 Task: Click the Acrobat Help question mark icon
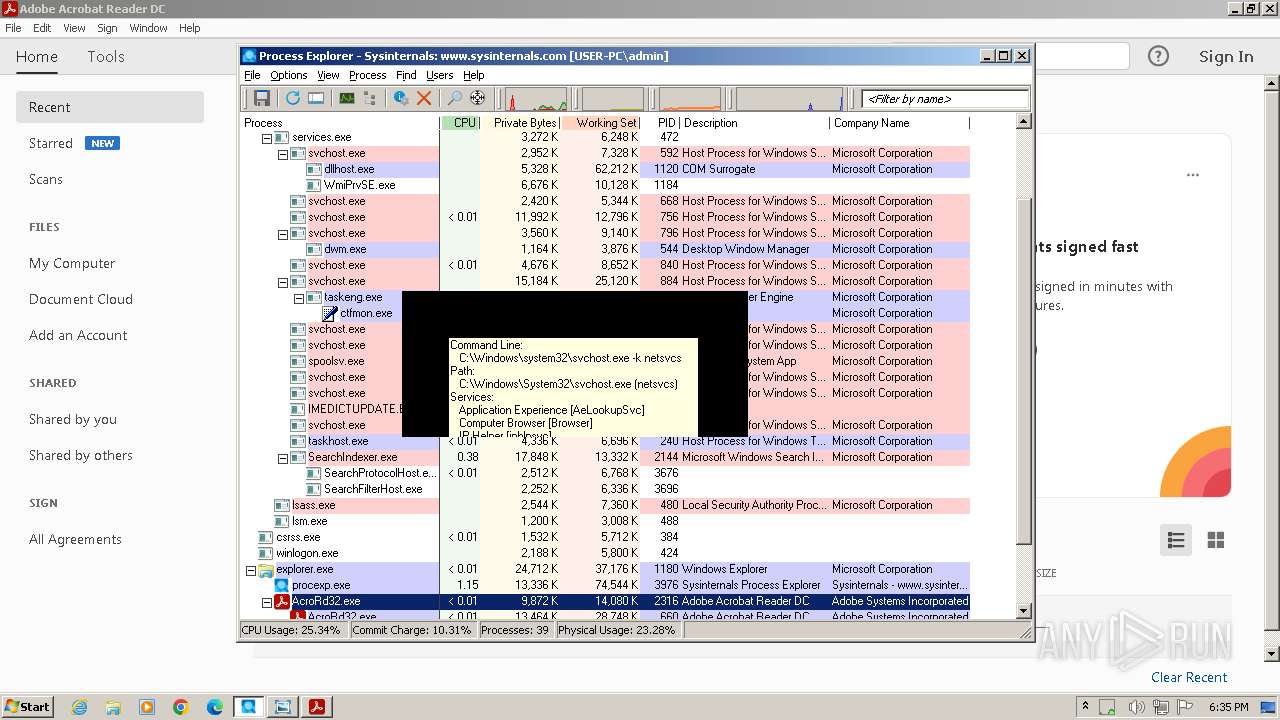click(1158, 56)
